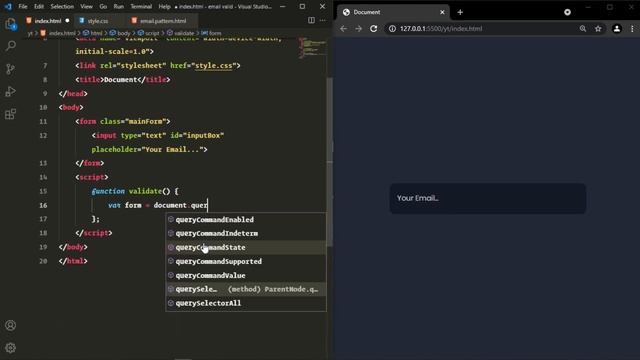This screenshot has height=360, width=640.
Task: Click the Your Email input field
Action: [488, 198]
